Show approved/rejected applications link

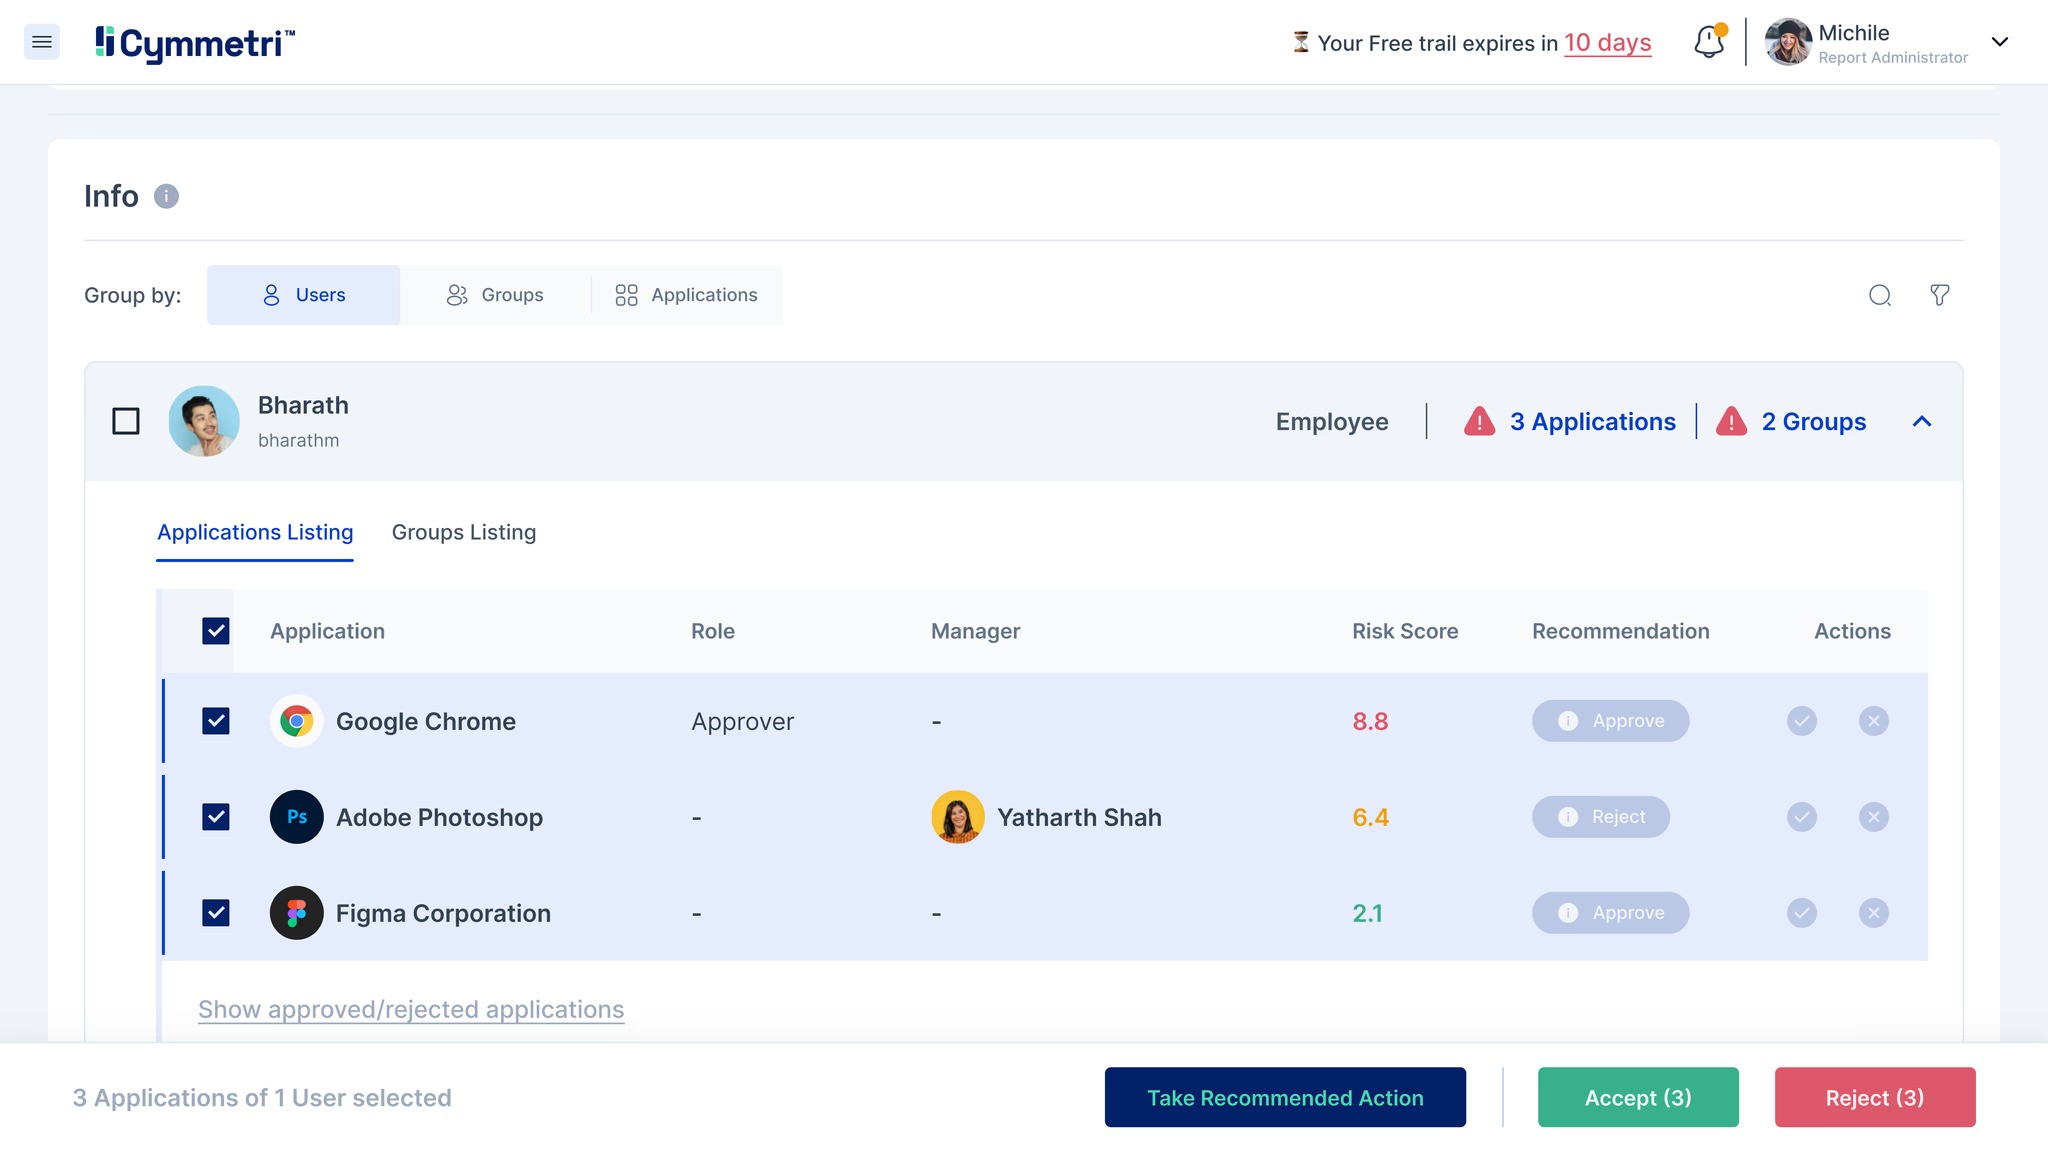pos(411,1009)
